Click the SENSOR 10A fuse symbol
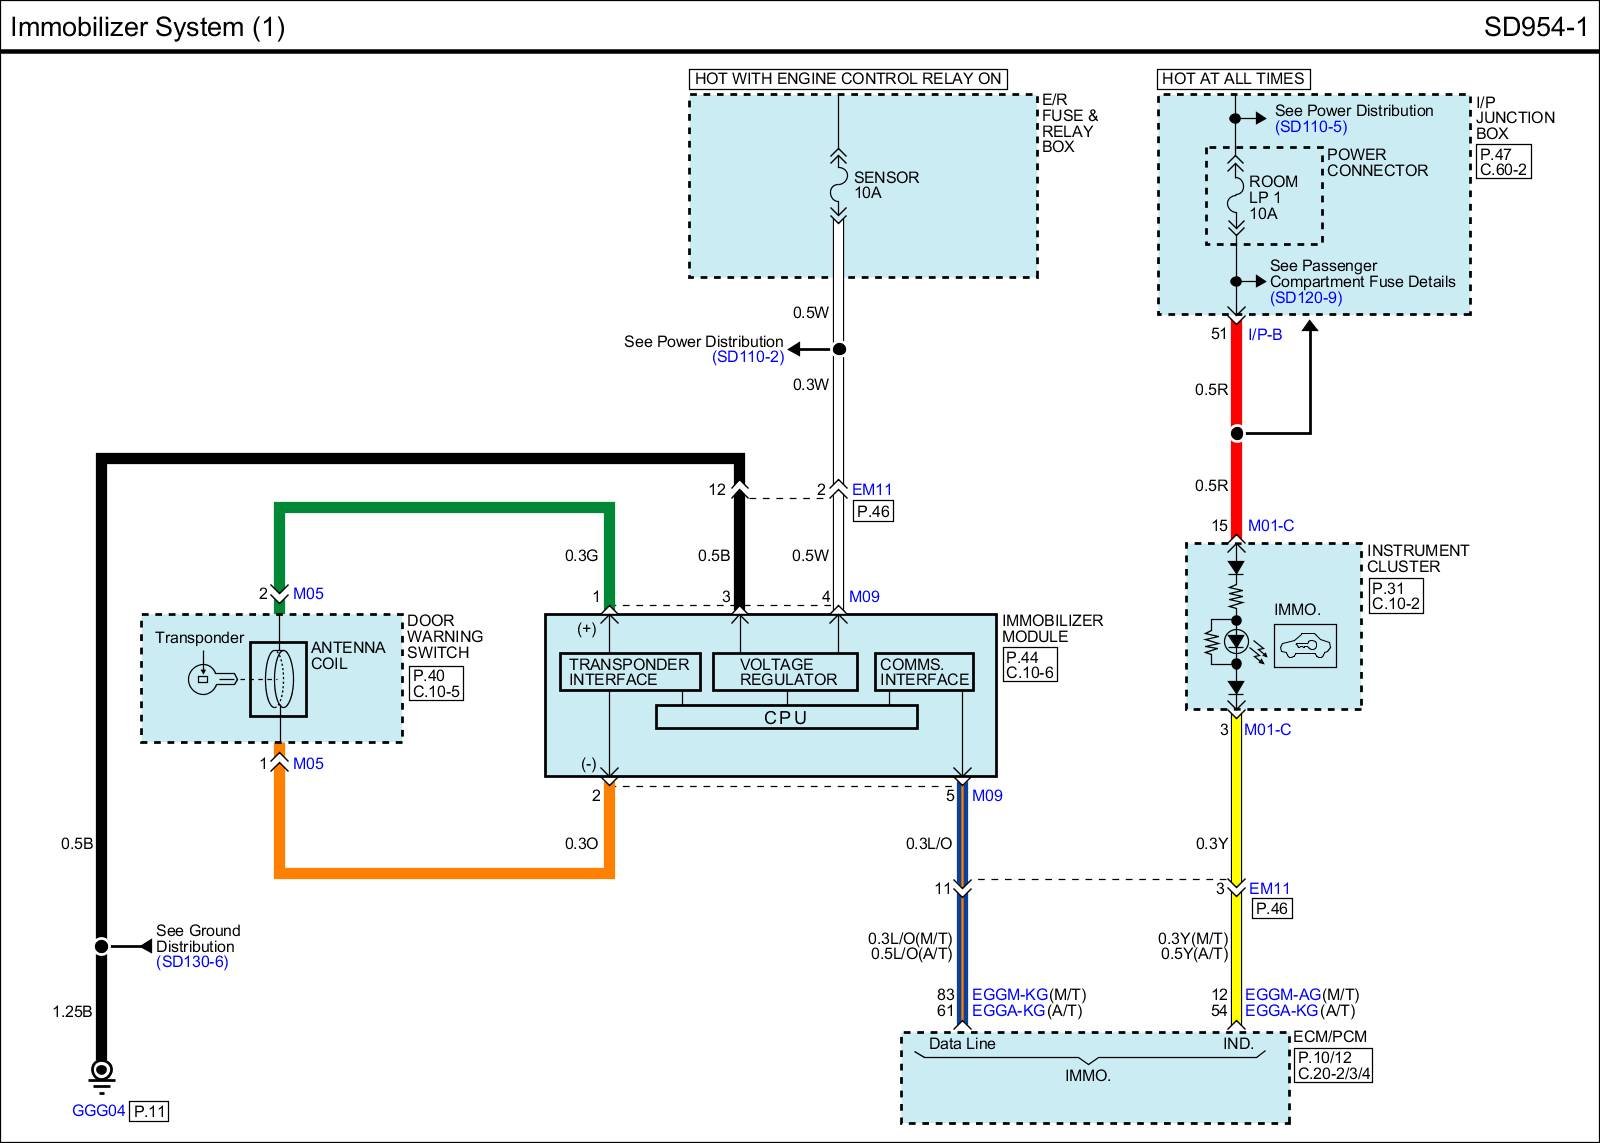 click(838, 185)
